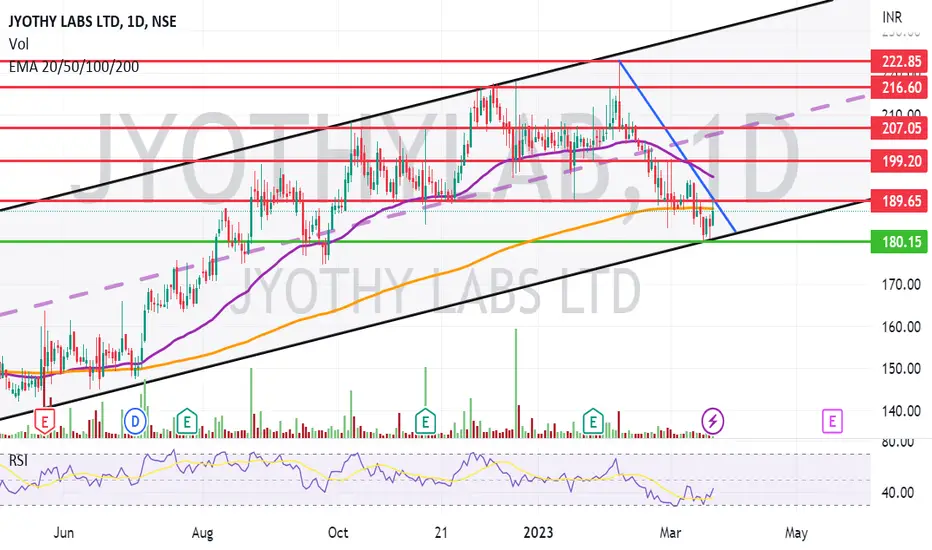Click the JYOTHY LABS LTD, 1D, NSE title
This screenshot has width=932, height=550.
[x=93, y=21]
